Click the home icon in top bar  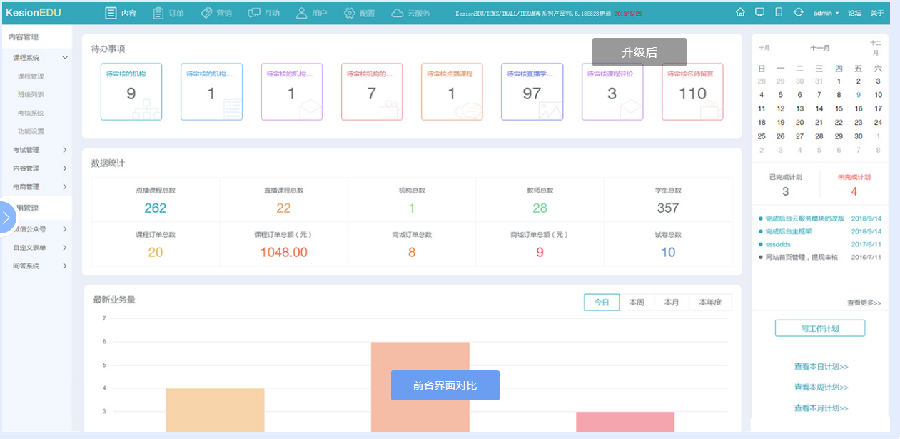[x=740, y=13]
